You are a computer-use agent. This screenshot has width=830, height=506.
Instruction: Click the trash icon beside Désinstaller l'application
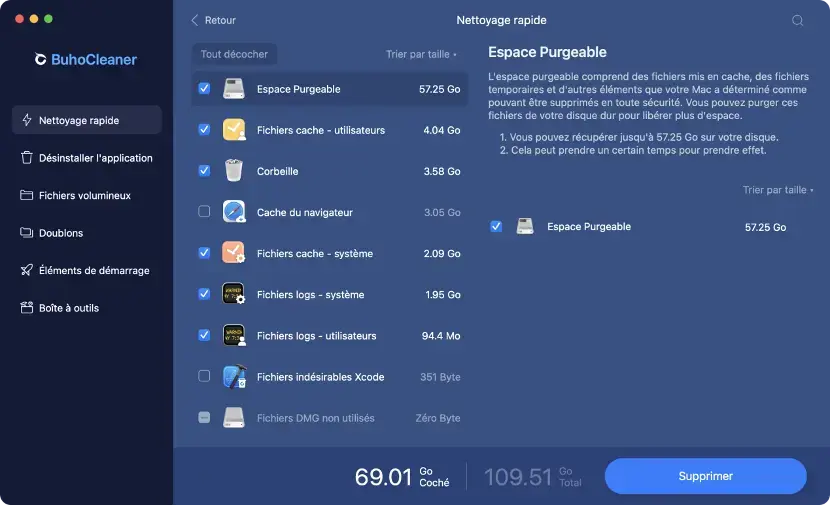26,158
